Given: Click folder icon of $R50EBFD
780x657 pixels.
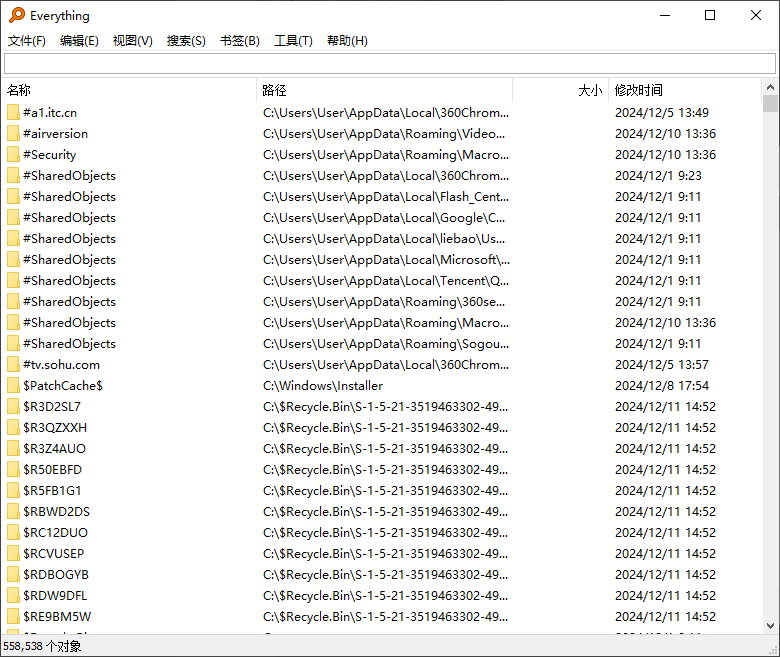Looking at the screenshot, I should pyautogui.click(x=13, y=469).
